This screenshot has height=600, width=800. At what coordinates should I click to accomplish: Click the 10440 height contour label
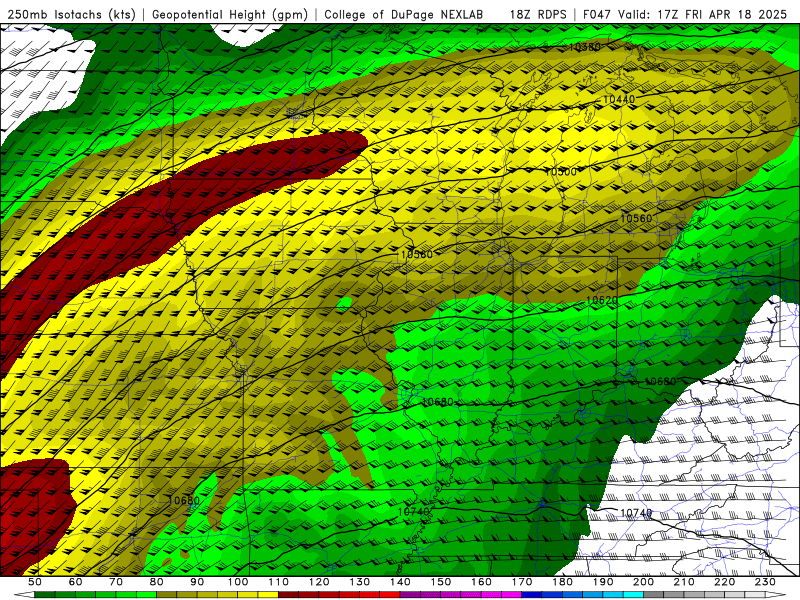[619, 99]
